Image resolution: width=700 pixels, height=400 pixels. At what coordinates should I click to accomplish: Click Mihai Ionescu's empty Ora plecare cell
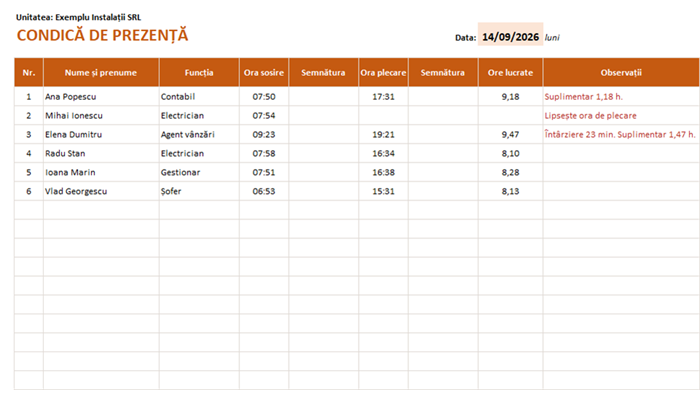[383, 116]
